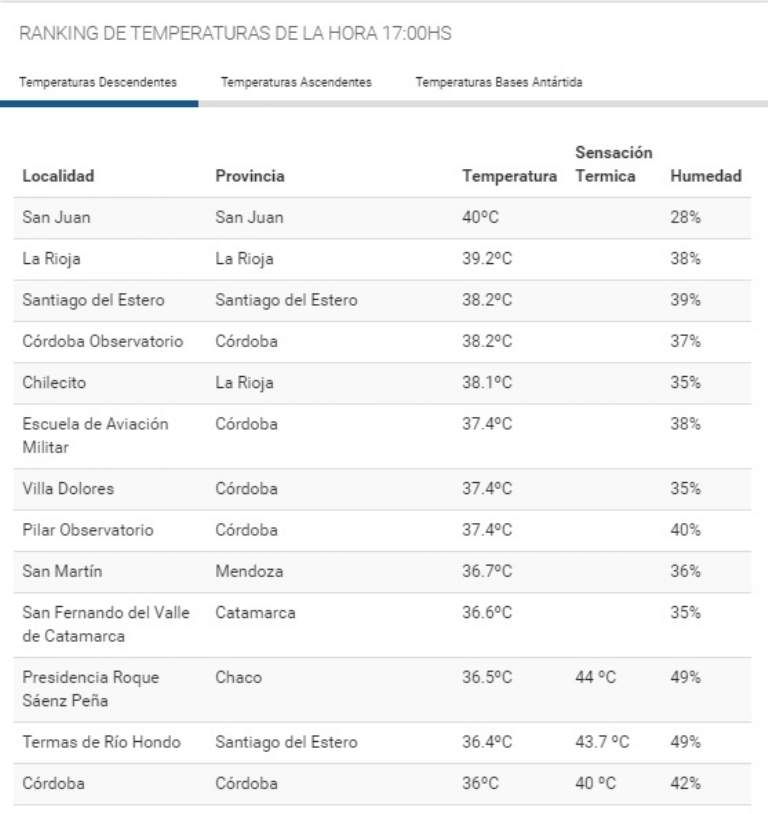The image size is (768, 814).
Task: Select the Pilar Observatorio locality cell
Action: [x=88, y=530]
